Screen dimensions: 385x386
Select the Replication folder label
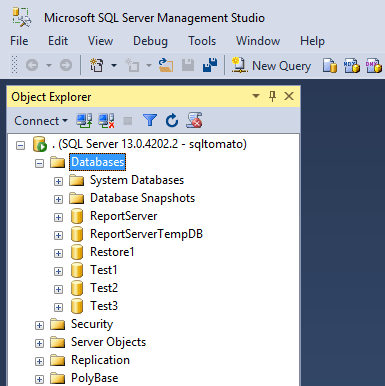coord(100,360)
